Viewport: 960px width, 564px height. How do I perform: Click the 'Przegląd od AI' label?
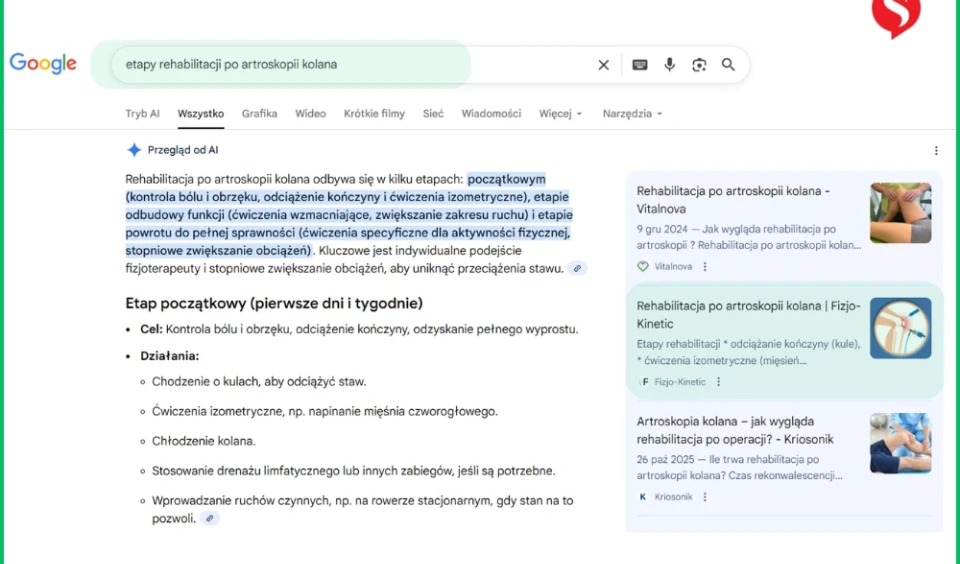[x=182, y=150]
